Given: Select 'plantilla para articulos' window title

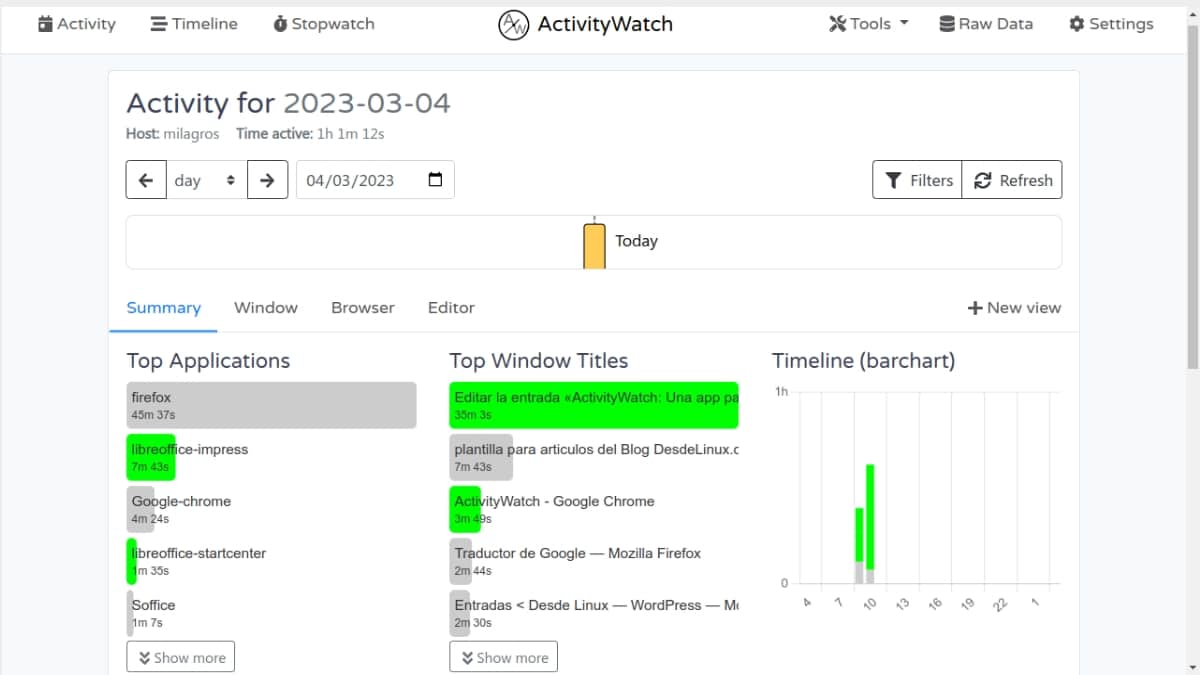Looking at the screenshot, I should (594, 457).
